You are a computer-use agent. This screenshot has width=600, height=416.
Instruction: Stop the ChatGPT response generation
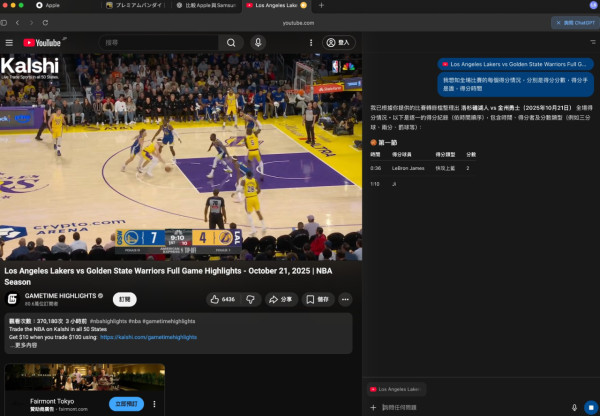590,407
